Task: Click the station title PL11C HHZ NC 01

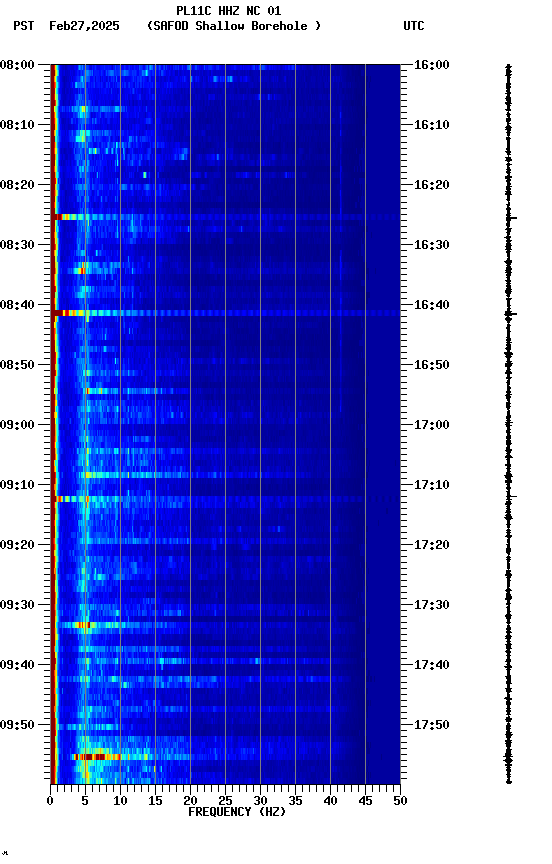Action: pyautogui.click(x=229, y=11)
